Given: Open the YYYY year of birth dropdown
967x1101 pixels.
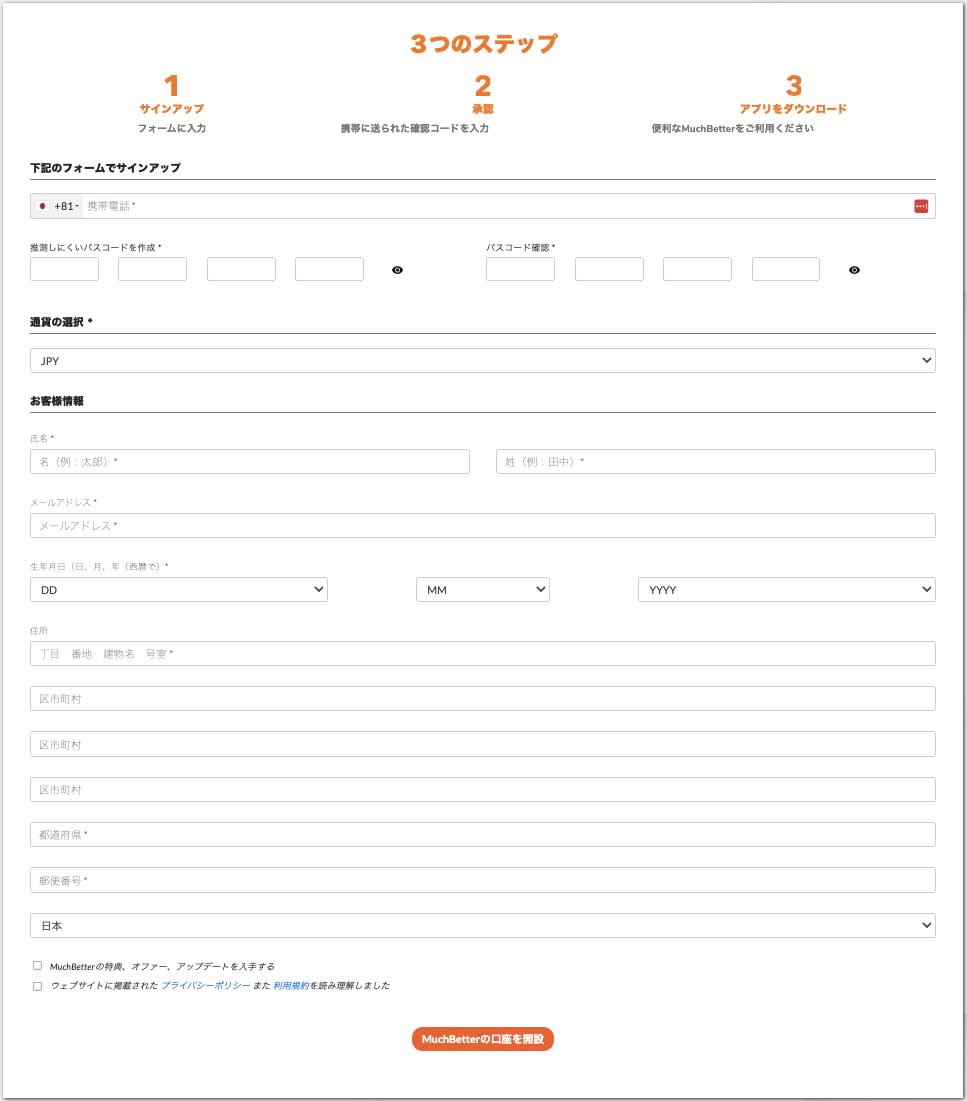Looking at the screenshot, I should (x=787, y=590).
